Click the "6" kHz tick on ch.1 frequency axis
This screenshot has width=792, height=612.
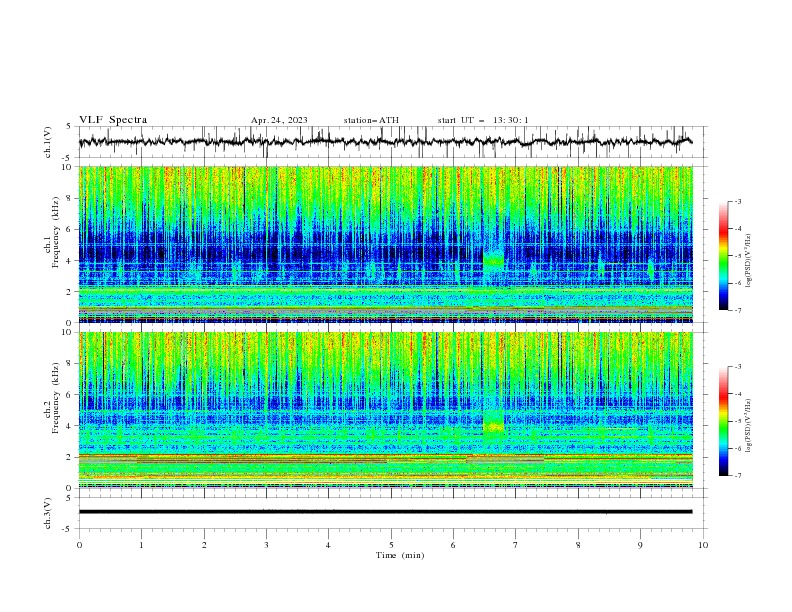[71, 229]
